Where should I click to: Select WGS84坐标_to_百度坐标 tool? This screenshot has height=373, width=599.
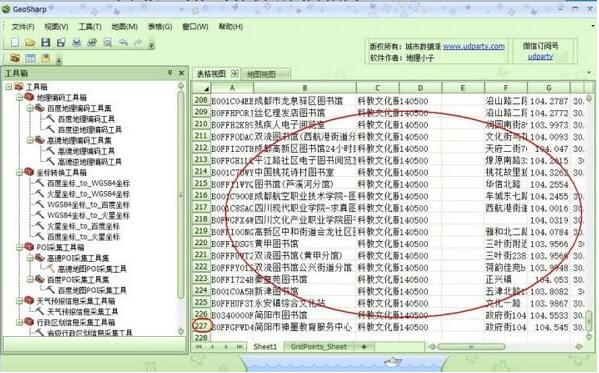pos(88,205)
